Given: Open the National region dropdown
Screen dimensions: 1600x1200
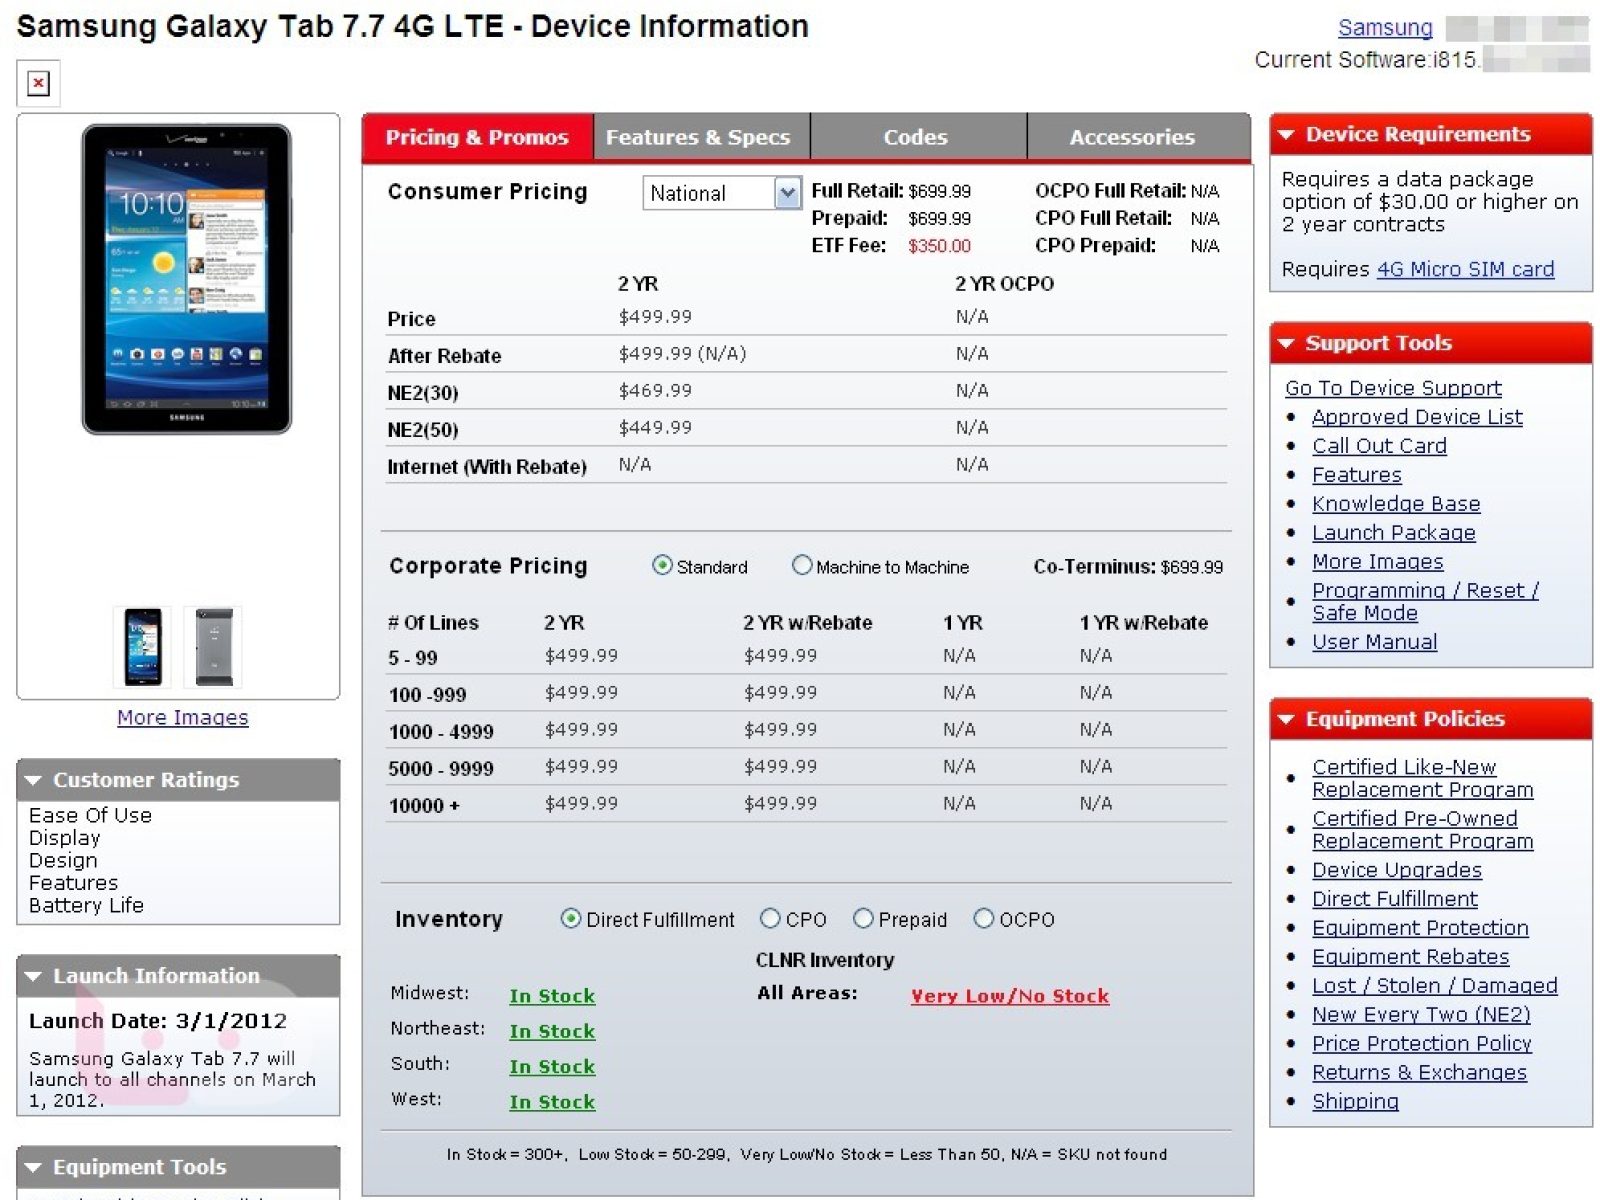Looking at the screenshot, I should [787, 193].
